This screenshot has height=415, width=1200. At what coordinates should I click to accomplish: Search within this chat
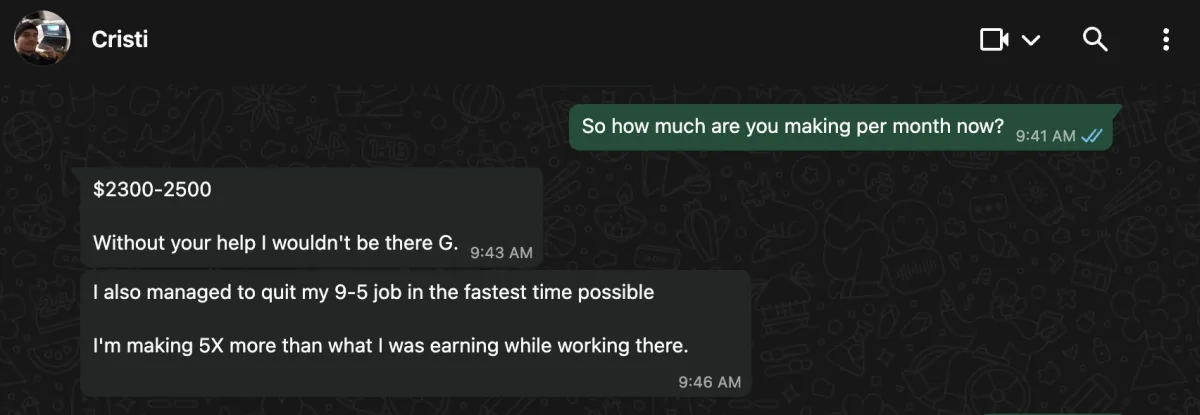tap(1096, 39)
